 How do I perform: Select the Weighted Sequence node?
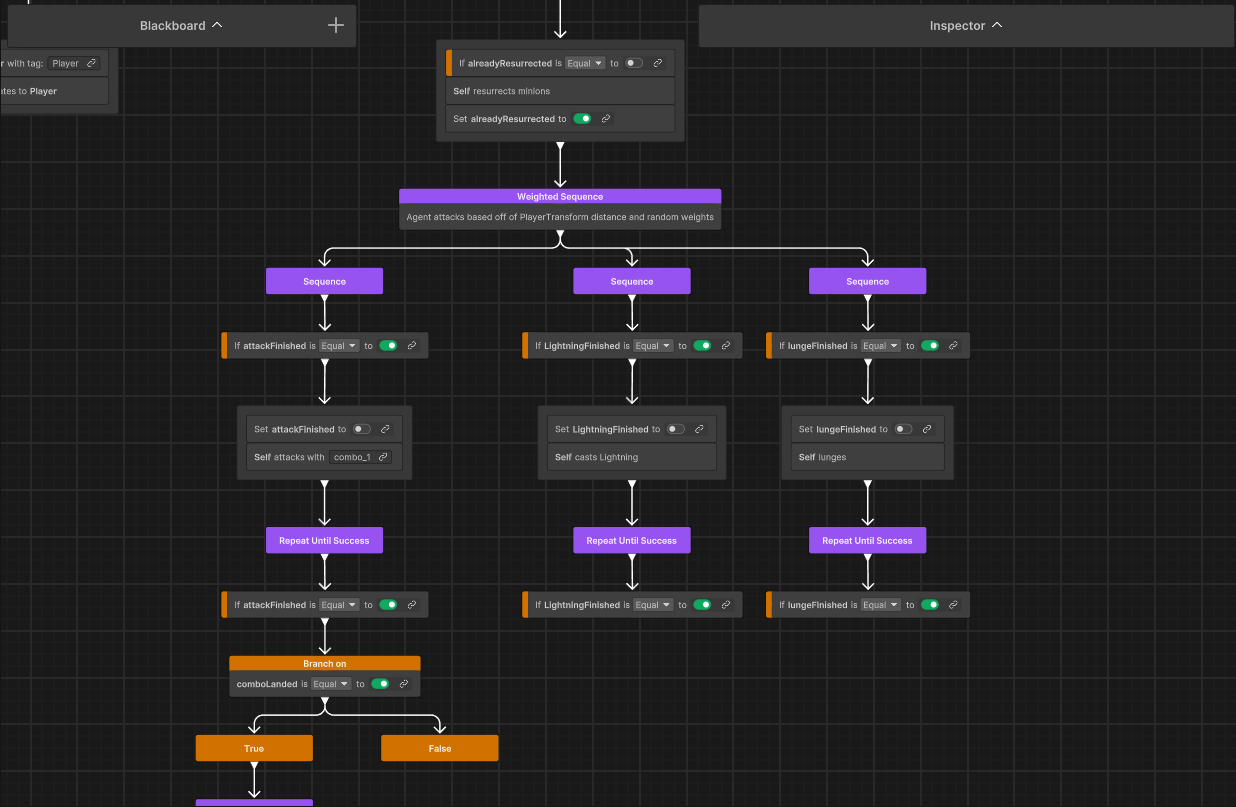[x=559, y=196]
